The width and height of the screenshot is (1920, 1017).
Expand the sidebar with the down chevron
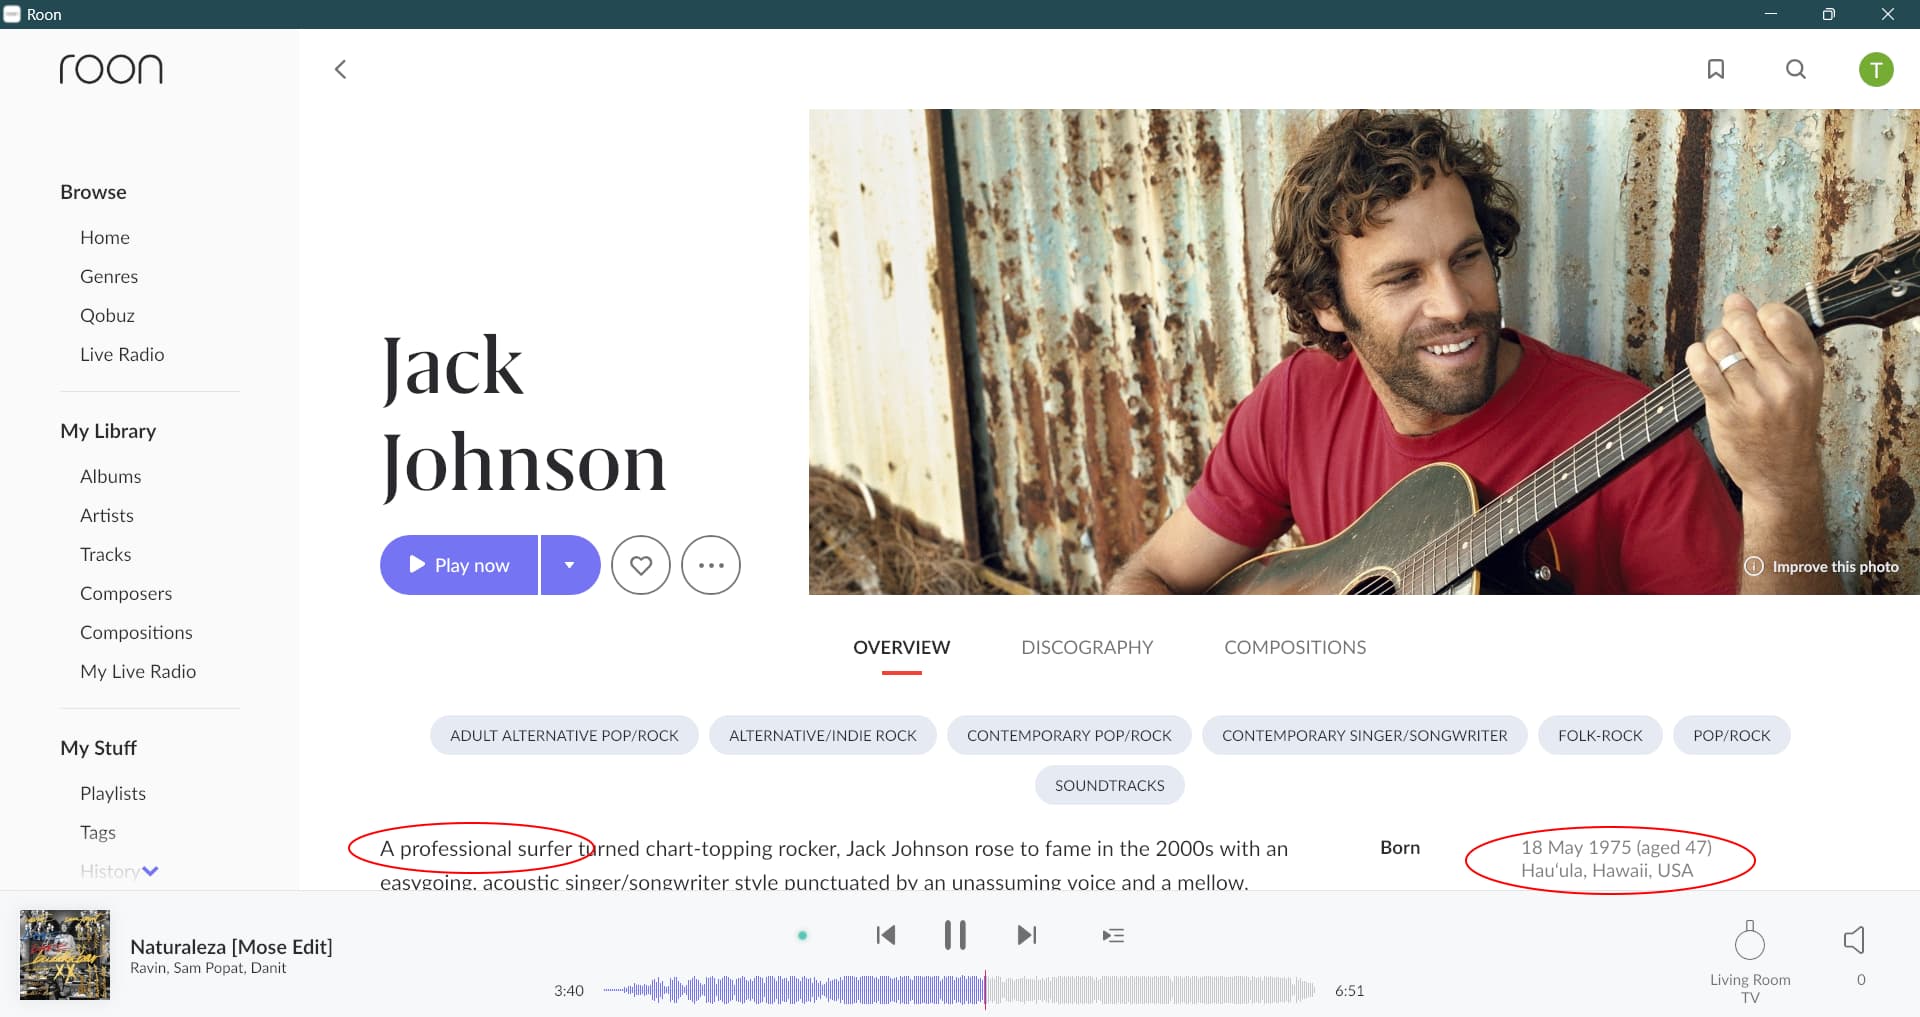(151, 871)
